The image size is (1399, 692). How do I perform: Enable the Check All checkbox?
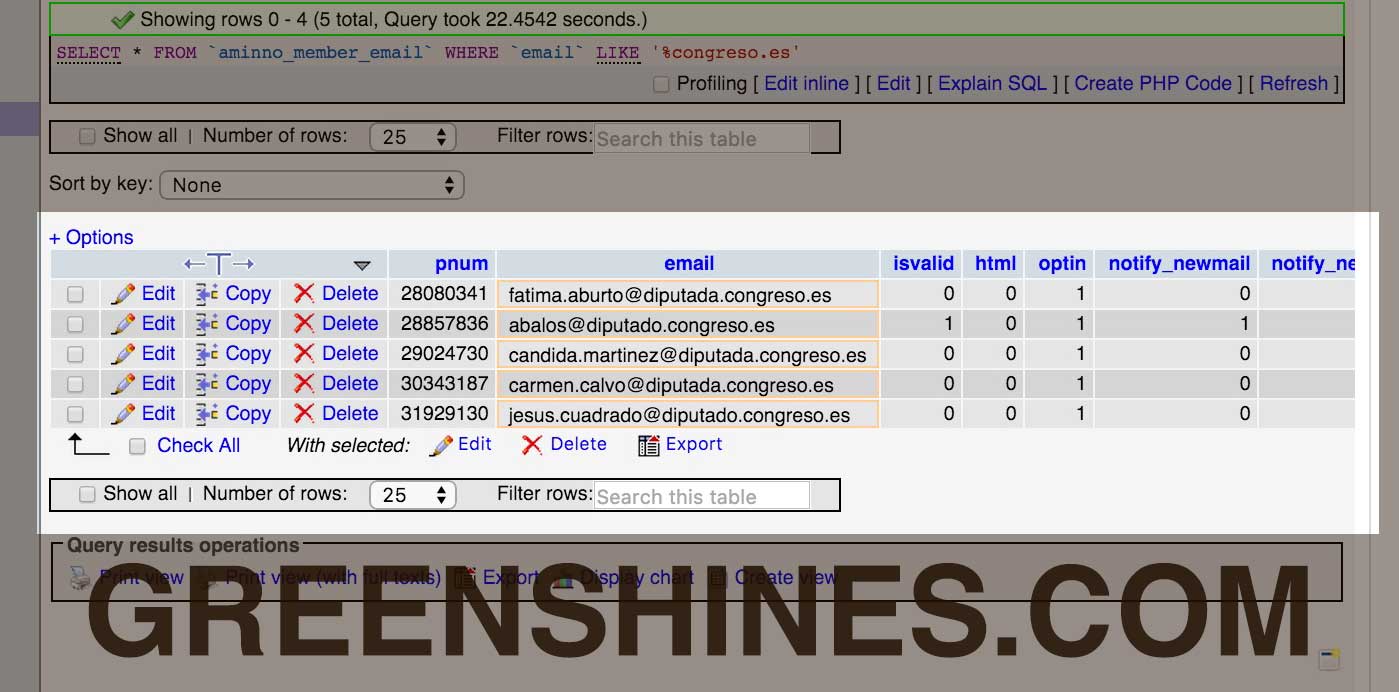[138, 446]
